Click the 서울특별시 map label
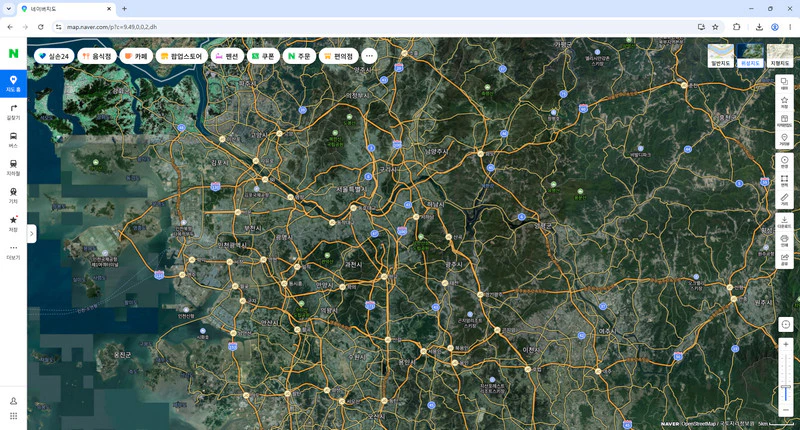The image size is (800, 430). point(351,189)
